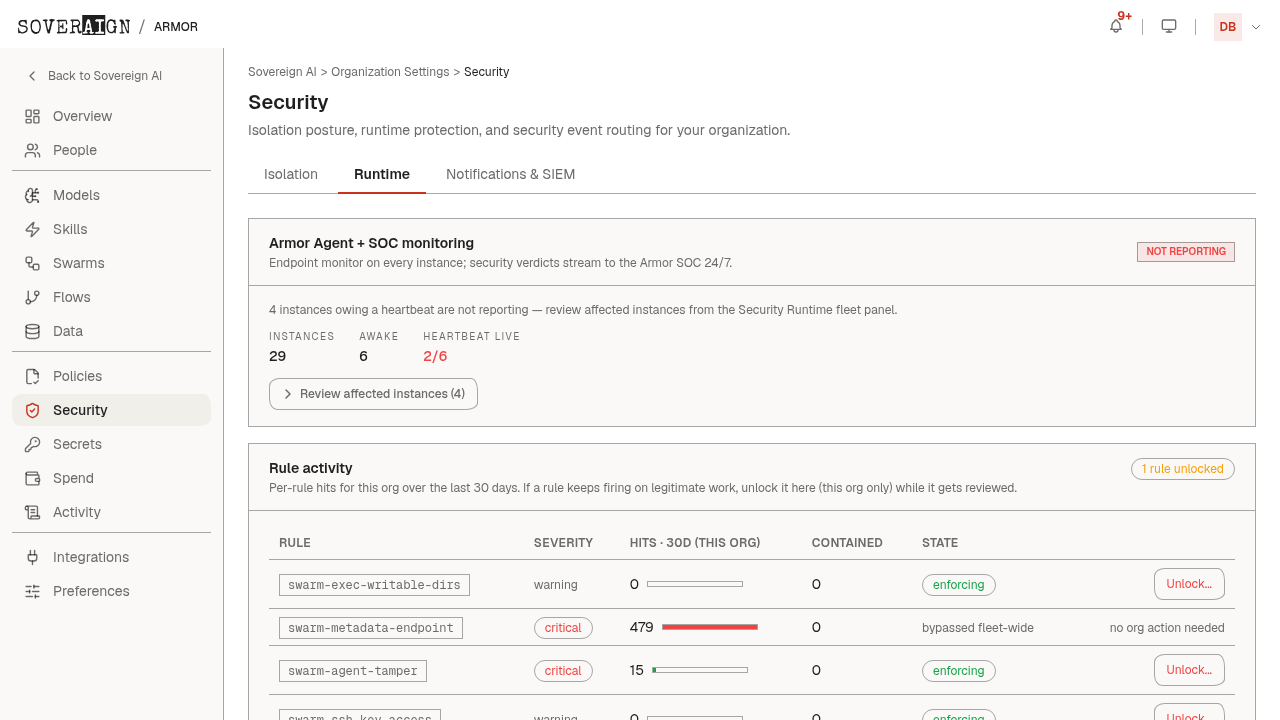
Task: Click the Overview grid icon
Action: click(33, 116)
